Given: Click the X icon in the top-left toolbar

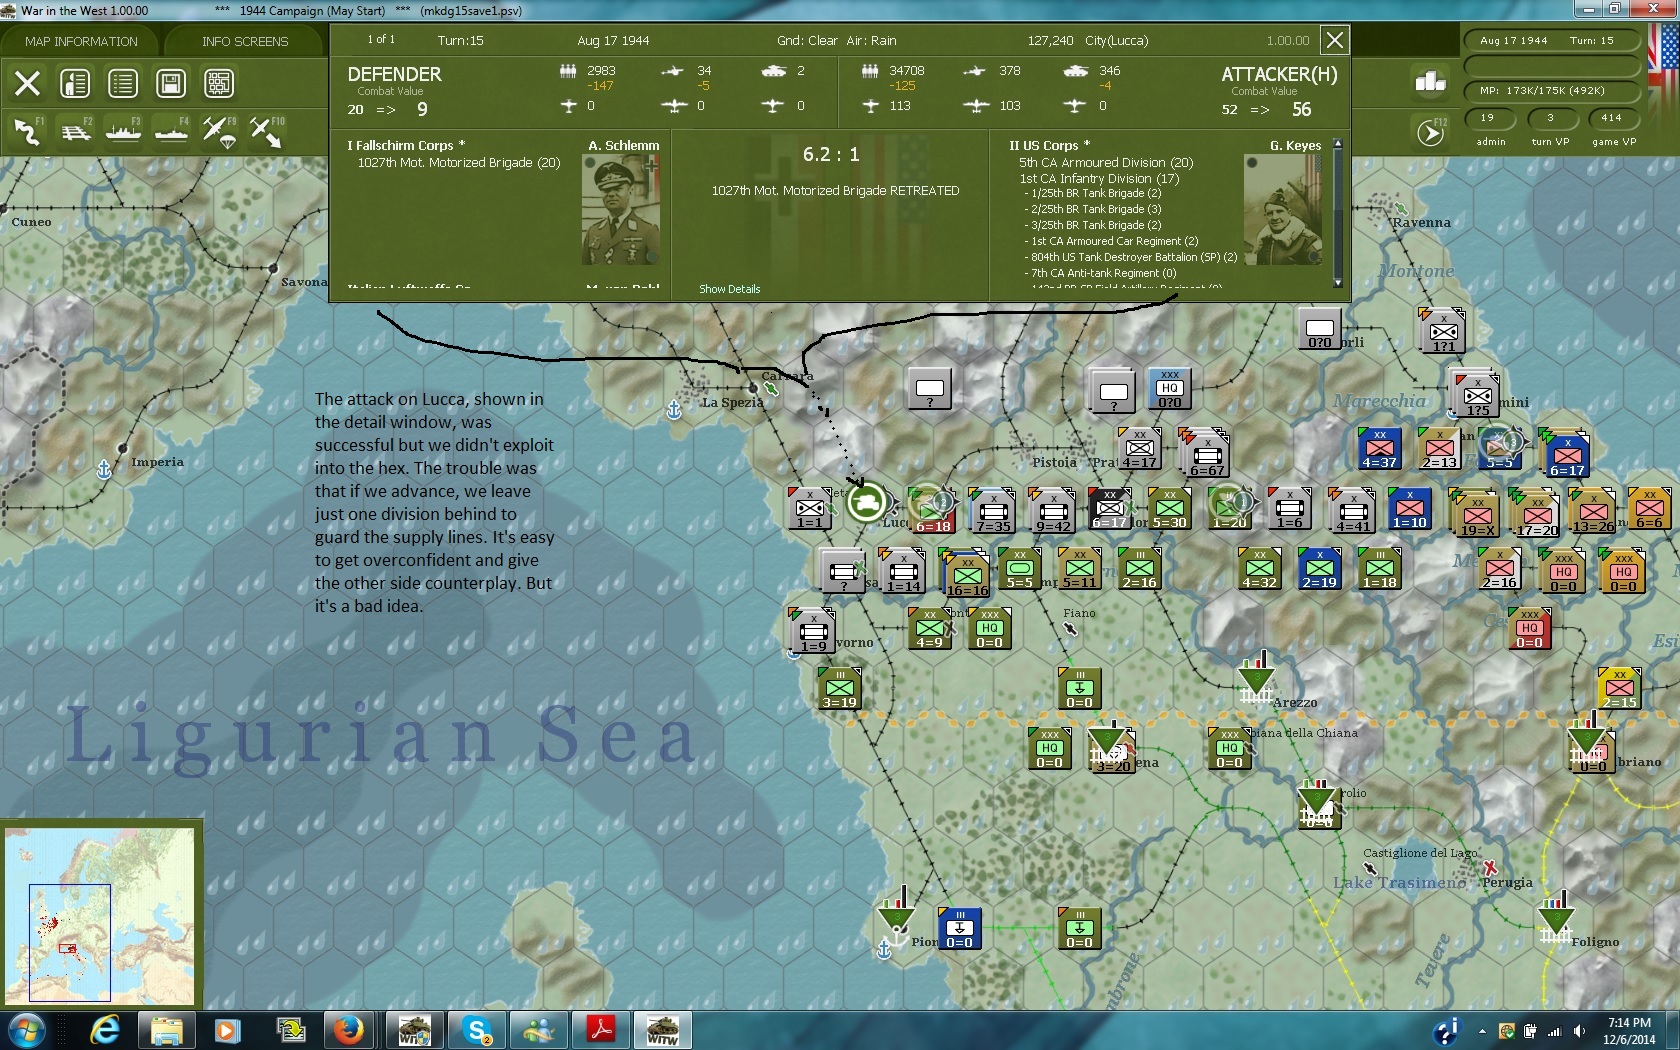Looking at the screenshot, I should 27,83.
